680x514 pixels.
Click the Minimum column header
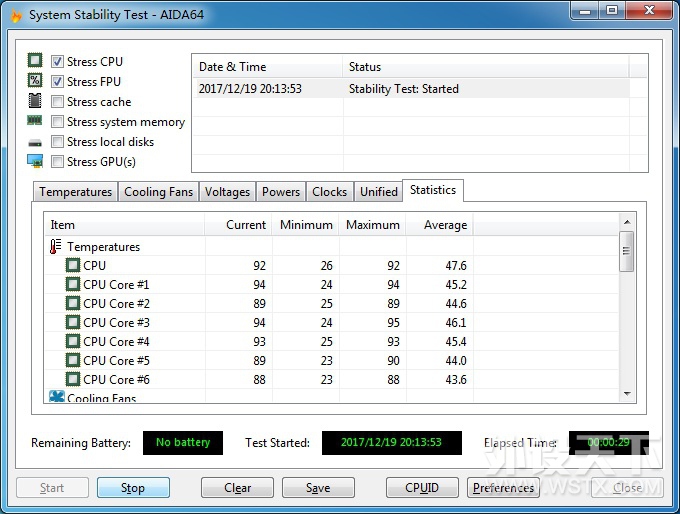click(306, 225)
